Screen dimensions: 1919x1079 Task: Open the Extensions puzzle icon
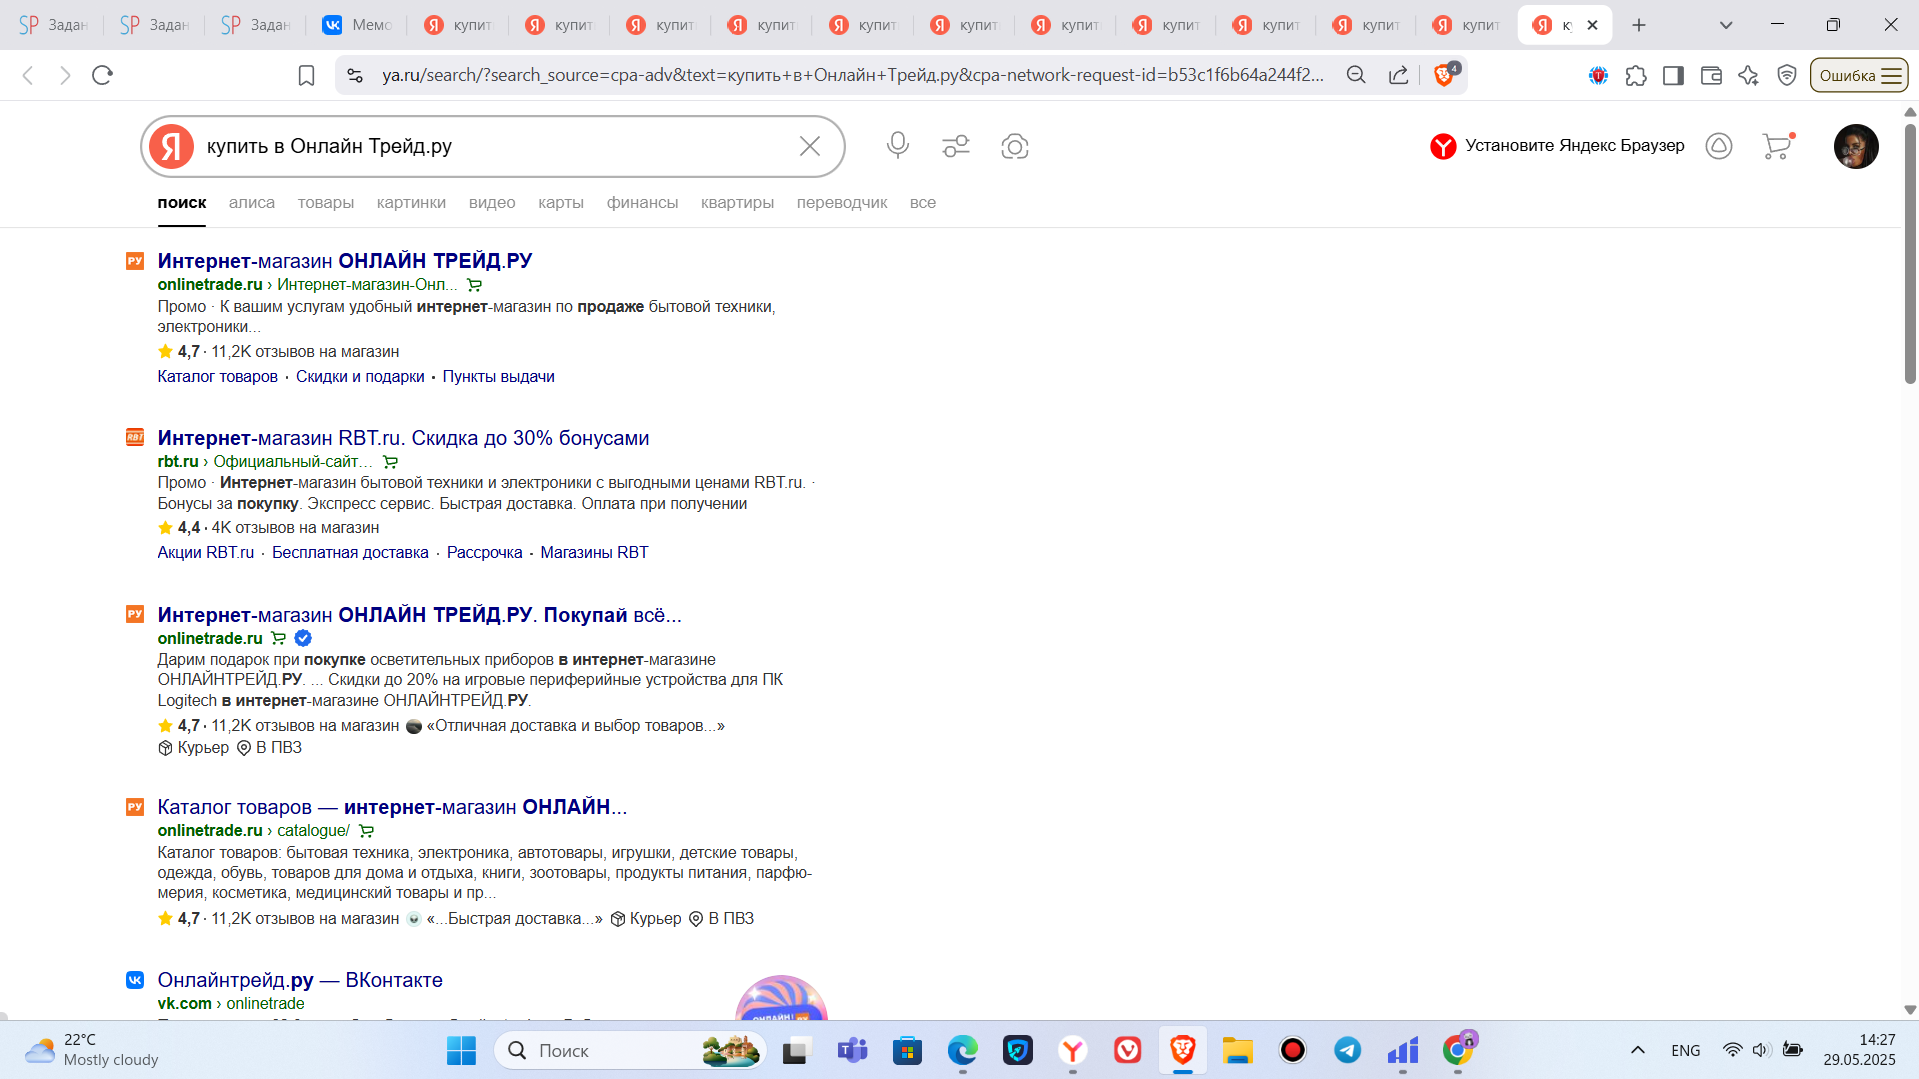[x=1636, y=75]
